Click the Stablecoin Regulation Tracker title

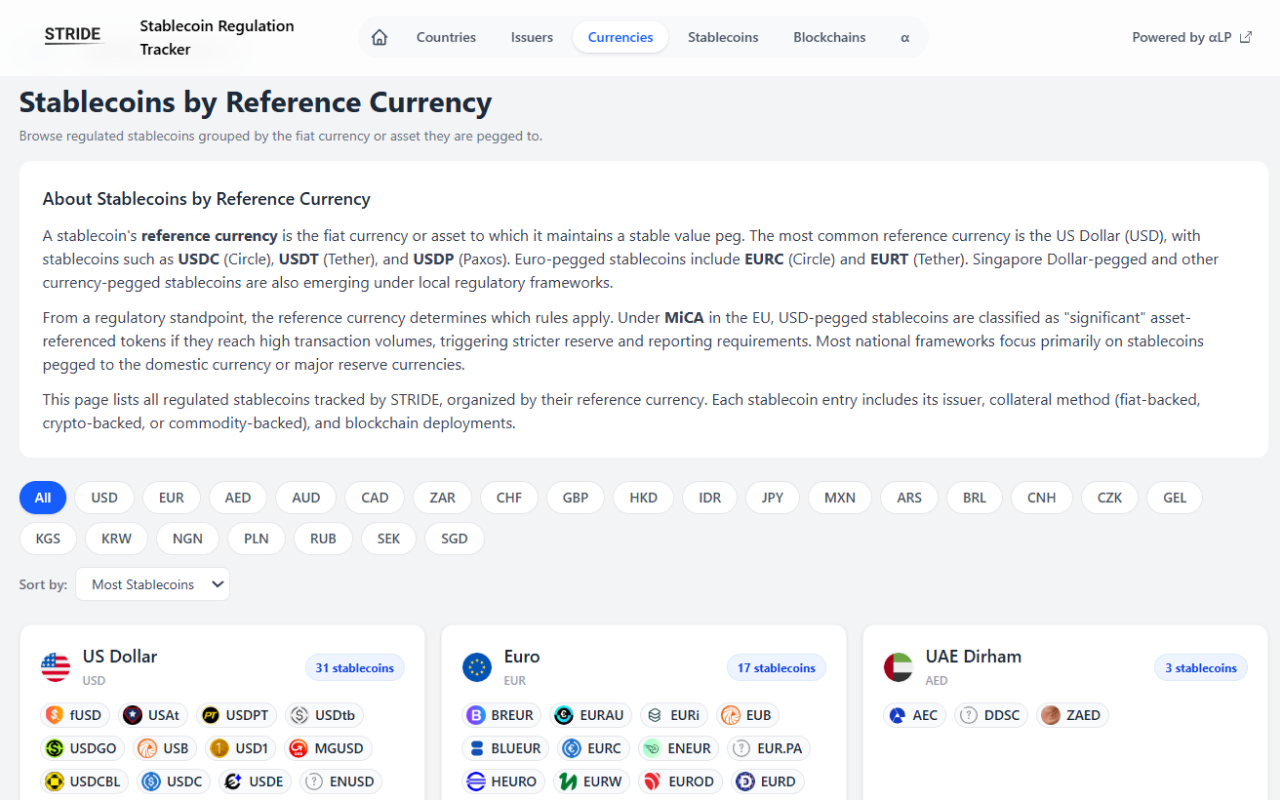tap(217, 37)
